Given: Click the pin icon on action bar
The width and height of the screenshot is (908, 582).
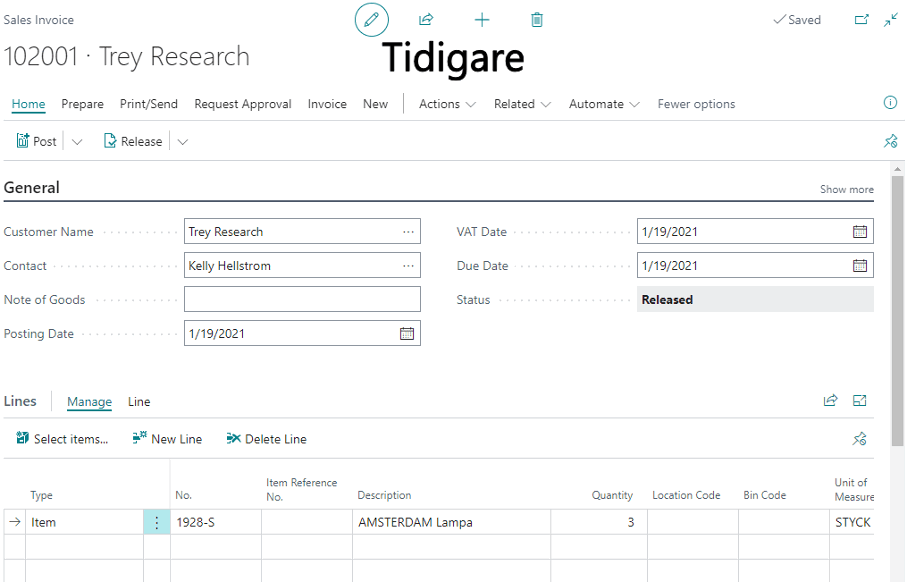Looking at the screenshot, I should [x=890, y=141].
